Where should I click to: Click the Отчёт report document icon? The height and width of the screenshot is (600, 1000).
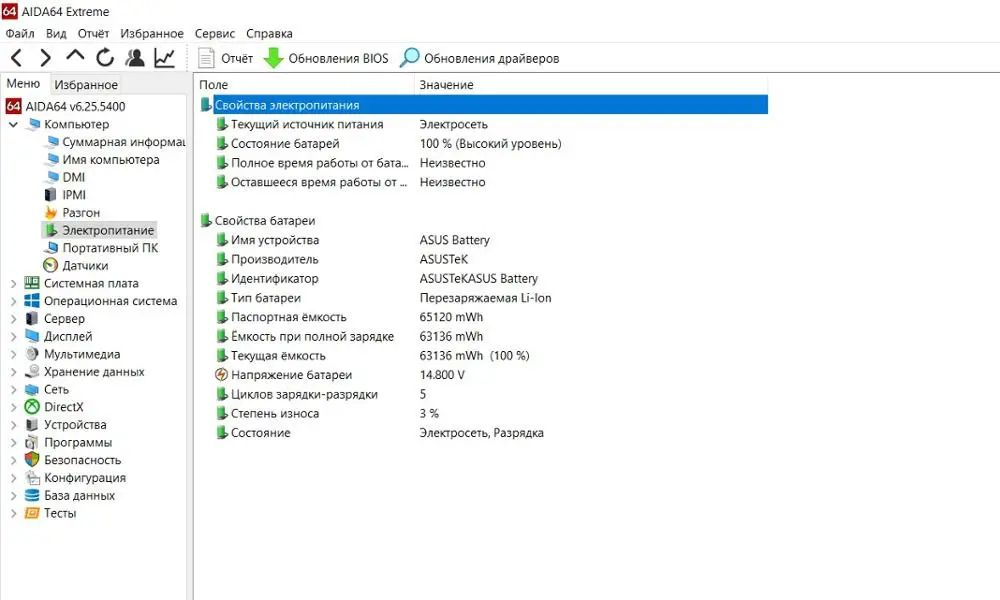coord(206,58)
